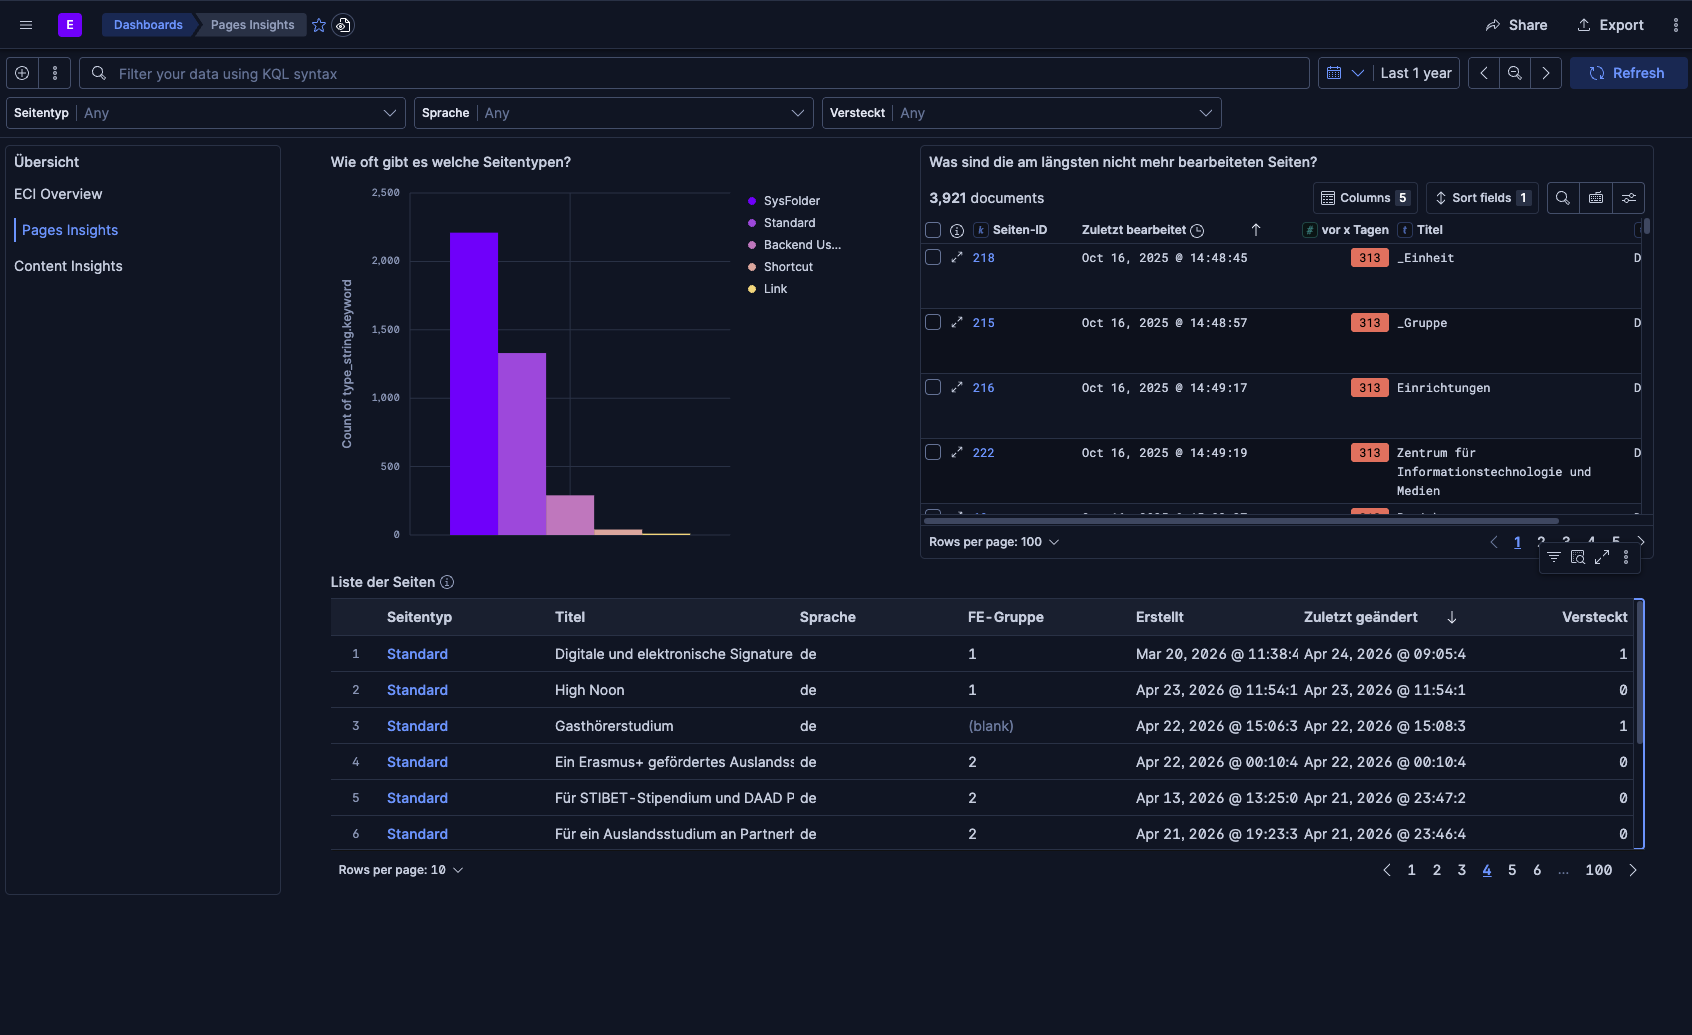This screenshot has width=1692, height=1035.
Task: Click ascending sort arrow on Zuletzt bearbeitet
Action: 1256,230
